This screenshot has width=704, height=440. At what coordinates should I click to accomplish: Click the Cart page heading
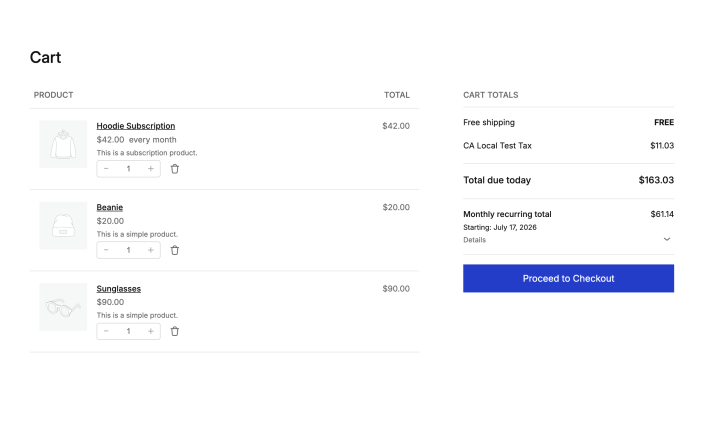pyautogui.click(x=45, y=57)
